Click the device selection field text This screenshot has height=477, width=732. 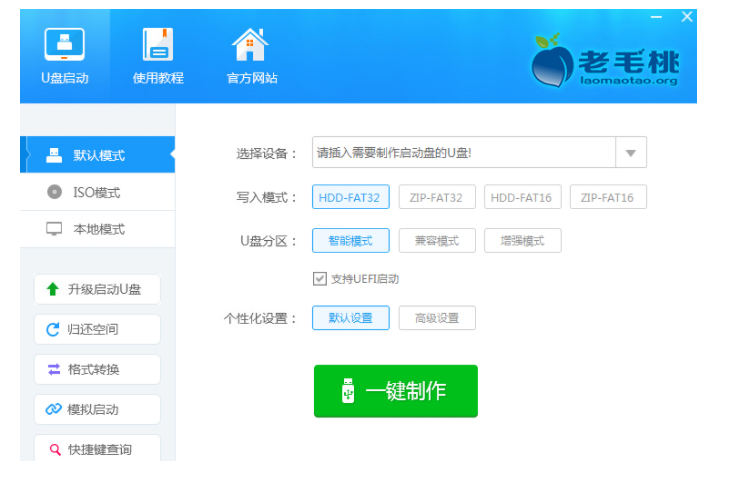pos(394,153)
